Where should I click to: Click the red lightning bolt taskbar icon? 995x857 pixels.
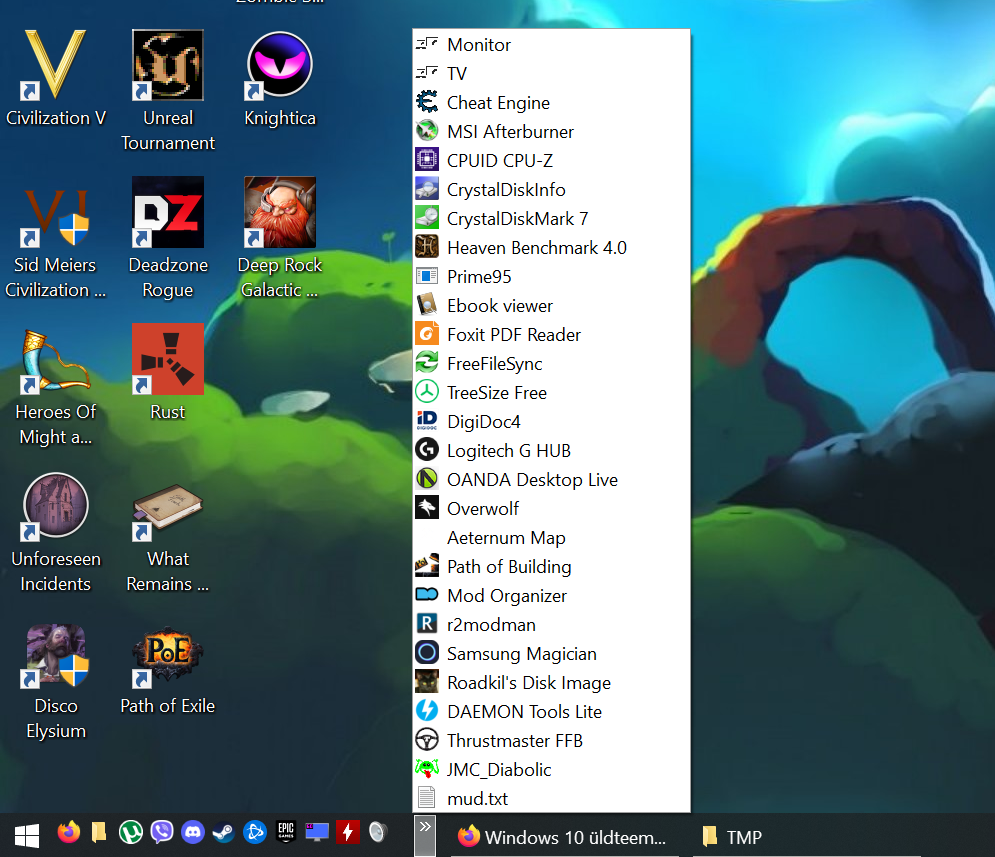click(348, 832)
